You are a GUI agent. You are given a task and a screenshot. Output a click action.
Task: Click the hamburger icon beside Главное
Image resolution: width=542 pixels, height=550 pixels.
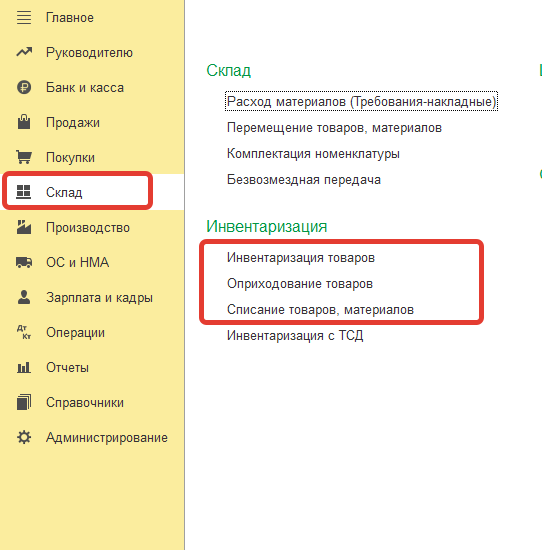(24, 18)
